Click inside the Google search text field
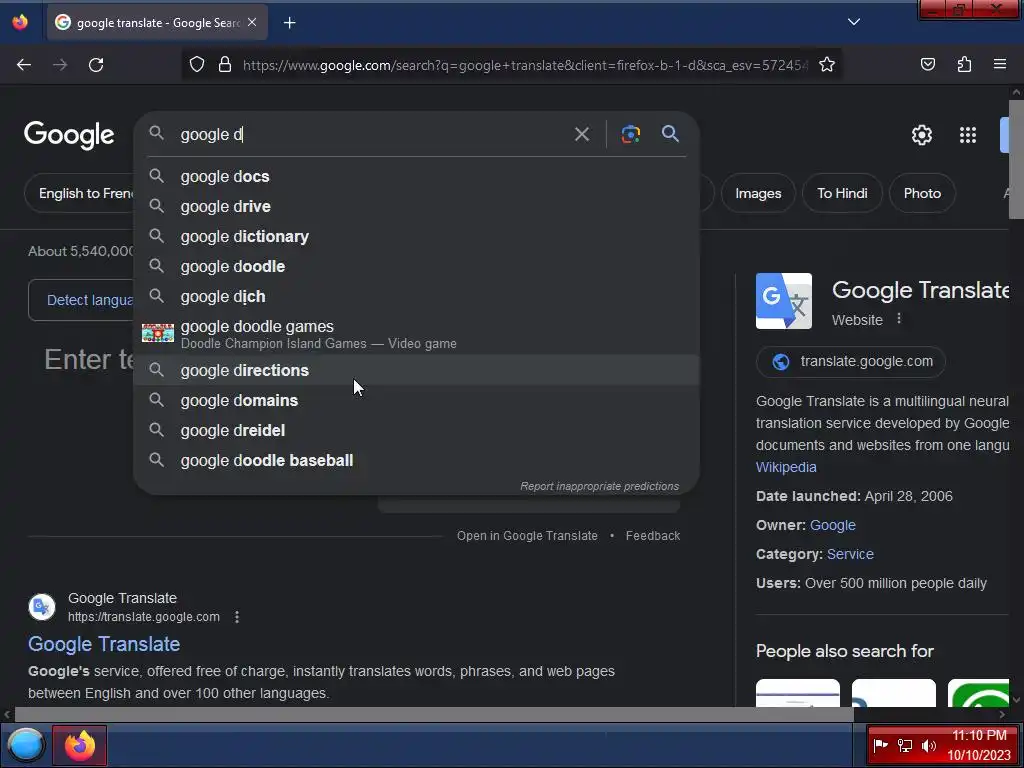The image size is (1024, 768). (x=372, y=135)
